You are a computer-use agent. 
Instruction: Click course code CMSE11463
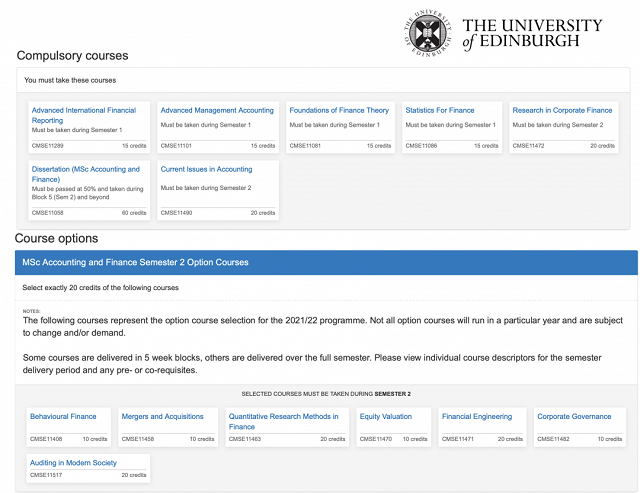tap(244, 439)
